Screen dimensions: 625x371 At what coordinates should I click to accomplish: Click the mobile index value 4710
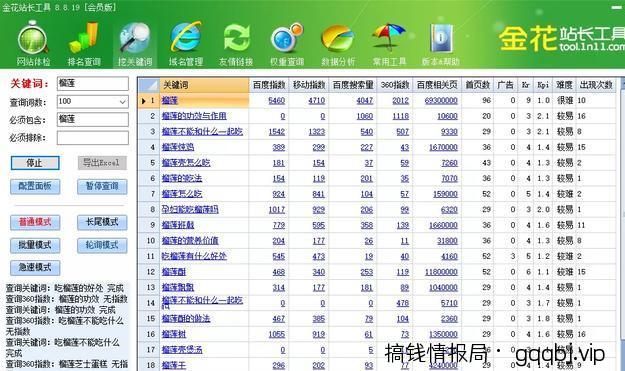pos(317,100)
